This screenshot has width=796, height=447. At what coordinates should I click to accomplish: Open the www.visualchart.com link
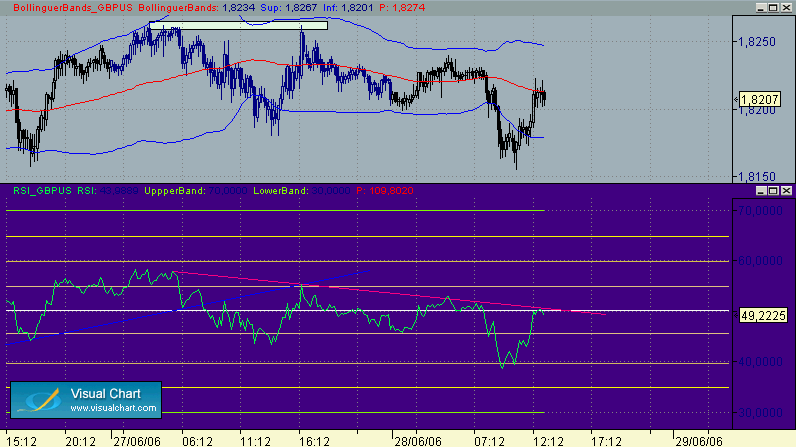tap(113, 408)
